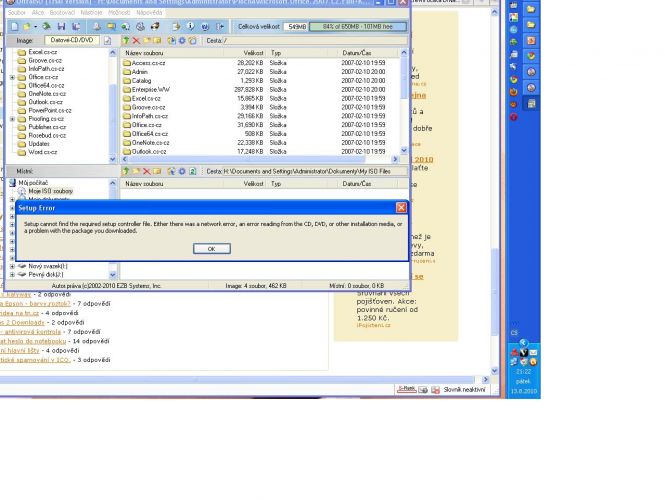
Task: Click the blue gear icon in the Image toolbar
Action: (x=182, y=40)
